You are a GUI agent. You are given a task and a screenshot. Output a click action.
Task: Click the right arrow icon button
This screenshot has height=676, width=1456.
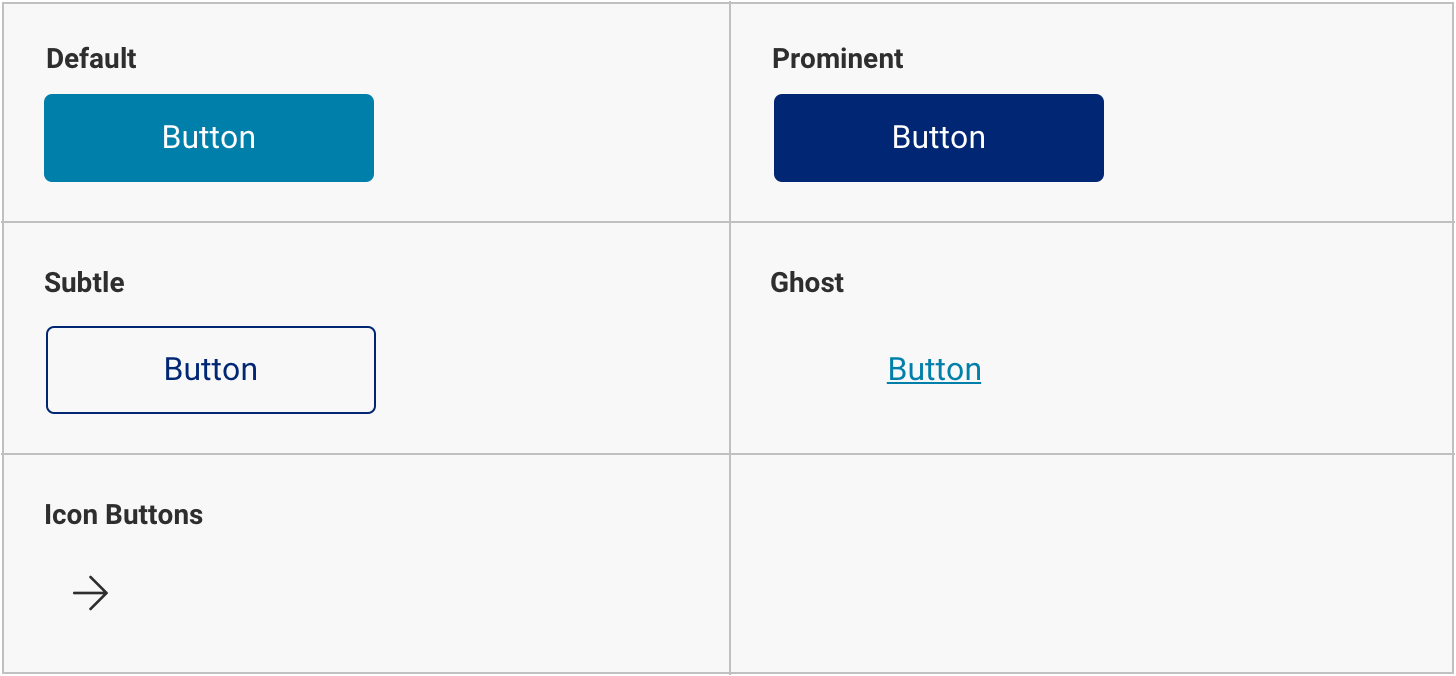click(90, 594)
